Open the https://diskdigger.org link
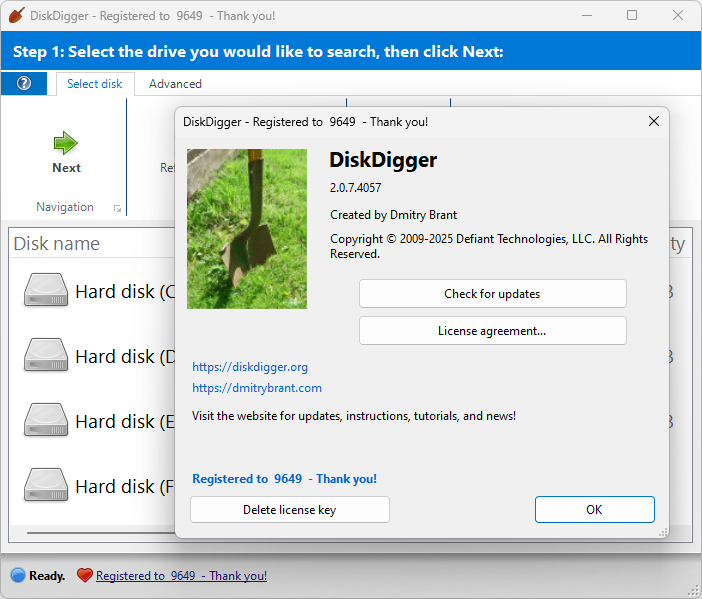Viewport: 702px width, 599px height. click(x=250, y=367)
